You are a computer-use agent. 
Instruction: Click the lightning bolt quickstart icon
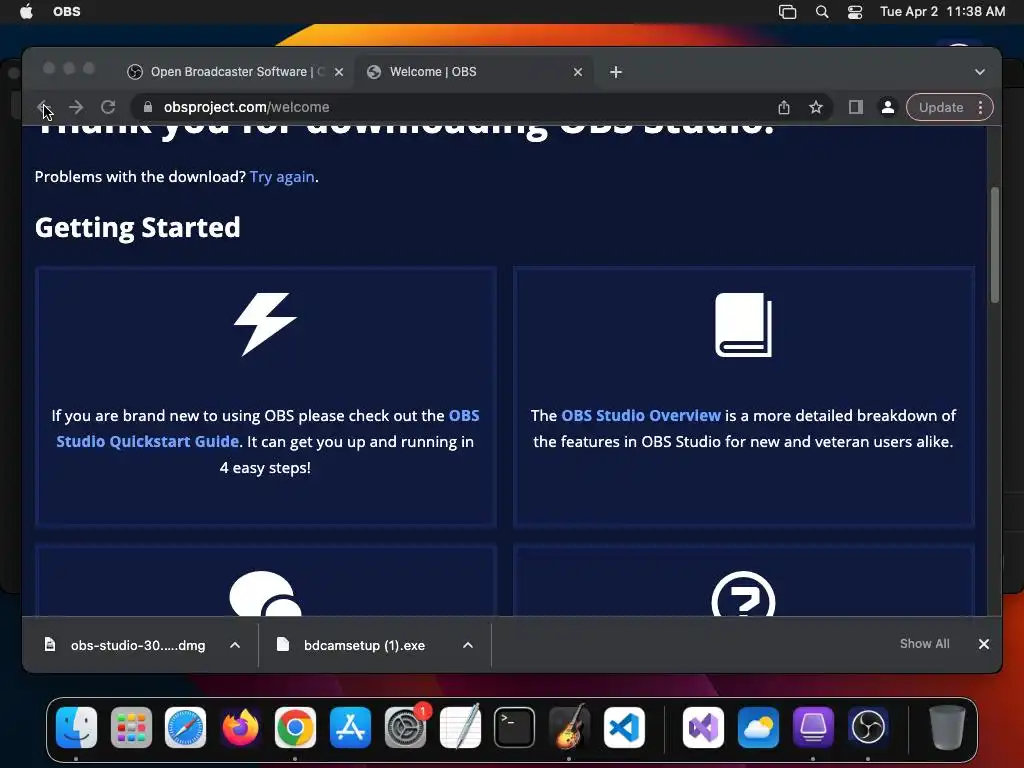(x=265, y=325)
